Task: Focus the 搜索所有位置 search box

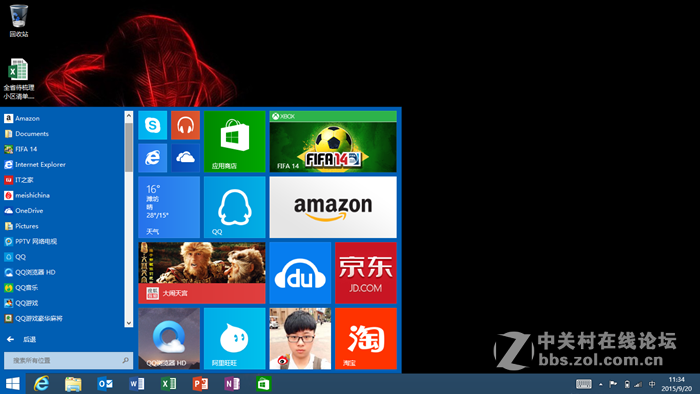Action: (x=68, y=360)
